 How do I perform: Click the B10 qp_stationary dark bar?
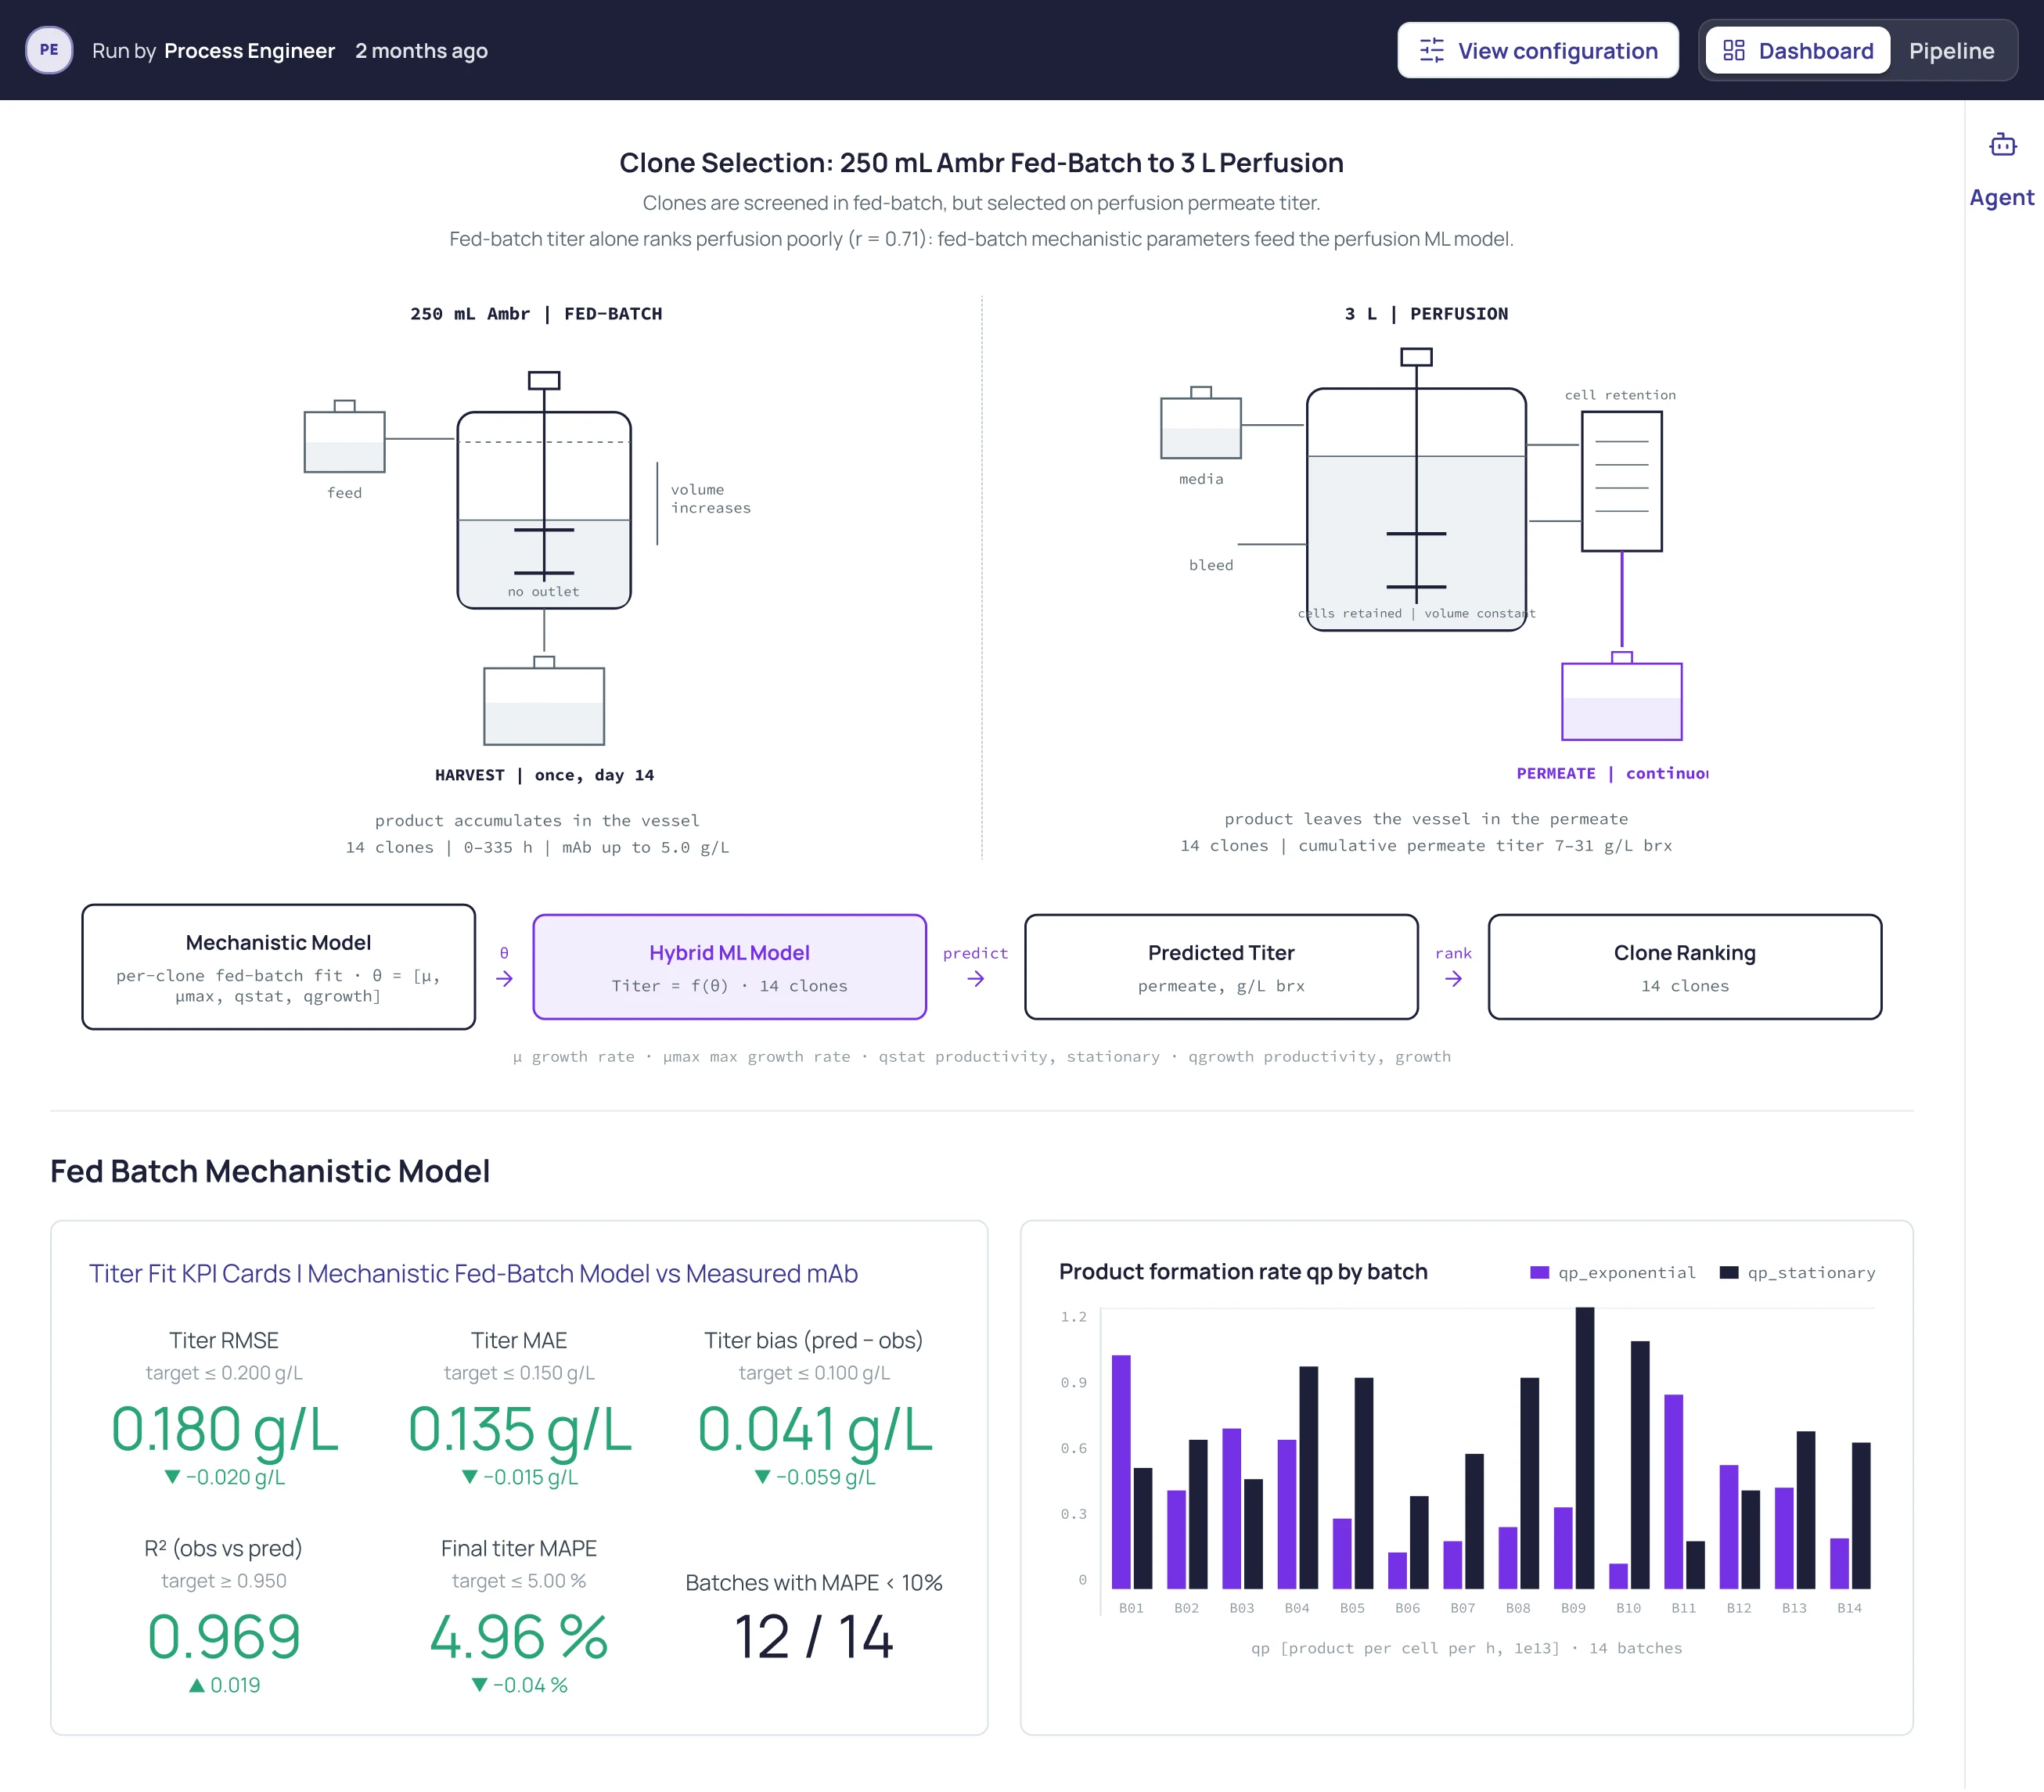click(x=1640, y=1465)
